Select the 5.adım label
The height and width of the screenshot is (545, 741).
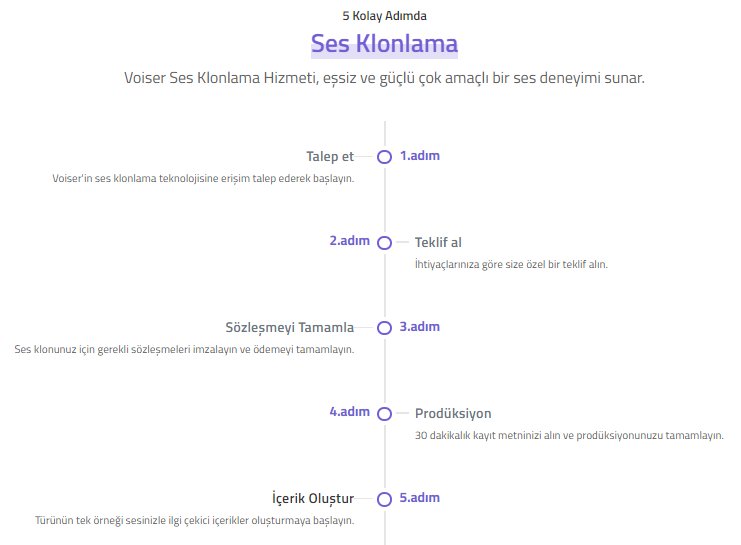click(420, 498)
